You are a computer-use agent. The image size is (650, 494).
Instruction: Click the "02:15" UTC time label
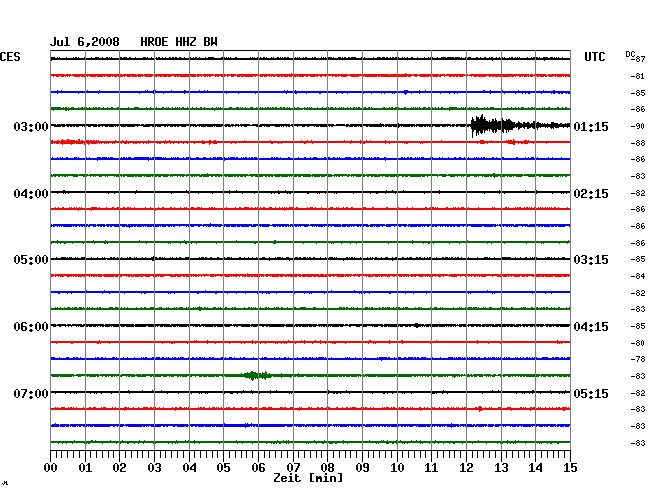(591, 194)
